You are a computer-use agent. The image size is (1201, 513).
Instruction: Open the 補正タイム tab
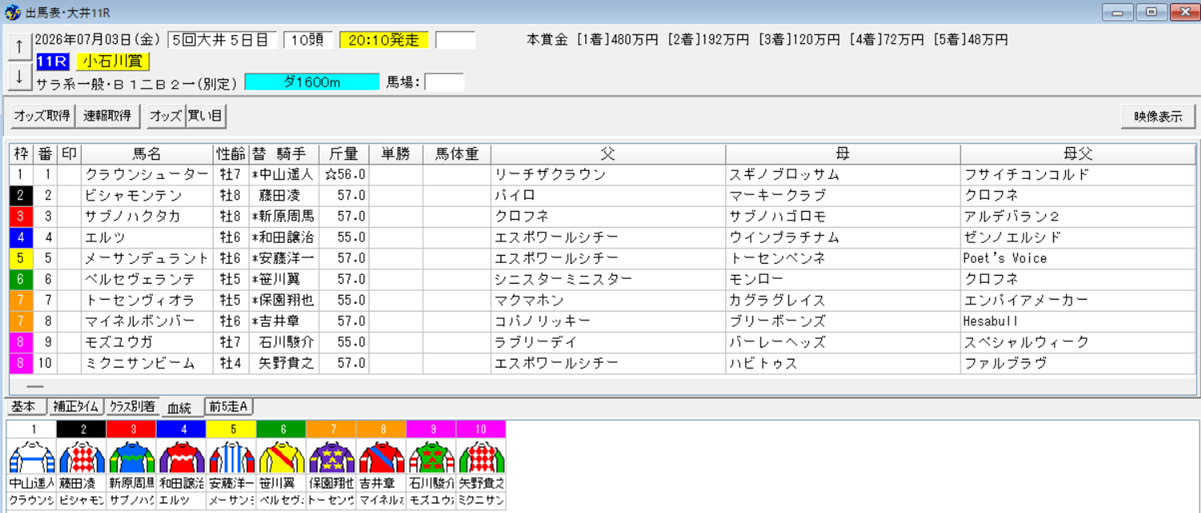click(76, 406)
